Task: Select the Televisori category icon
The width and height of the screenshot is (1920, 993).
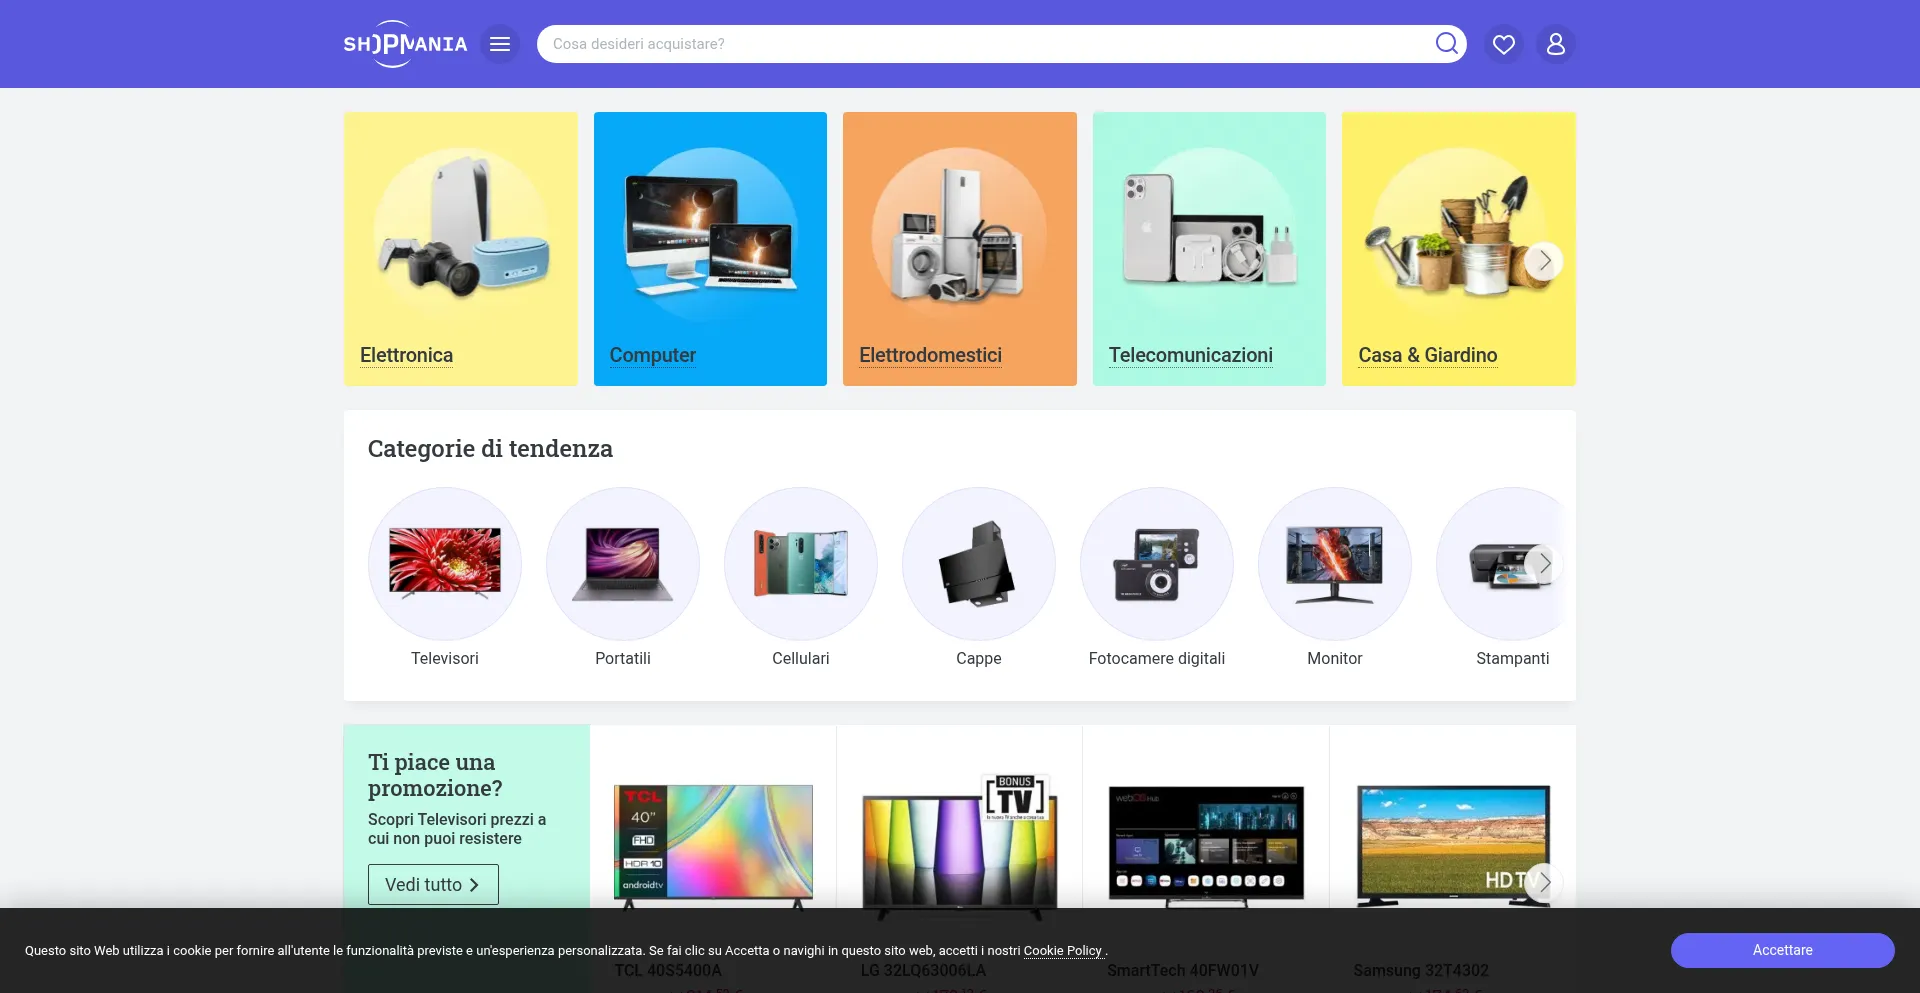Action: (445, 564)
